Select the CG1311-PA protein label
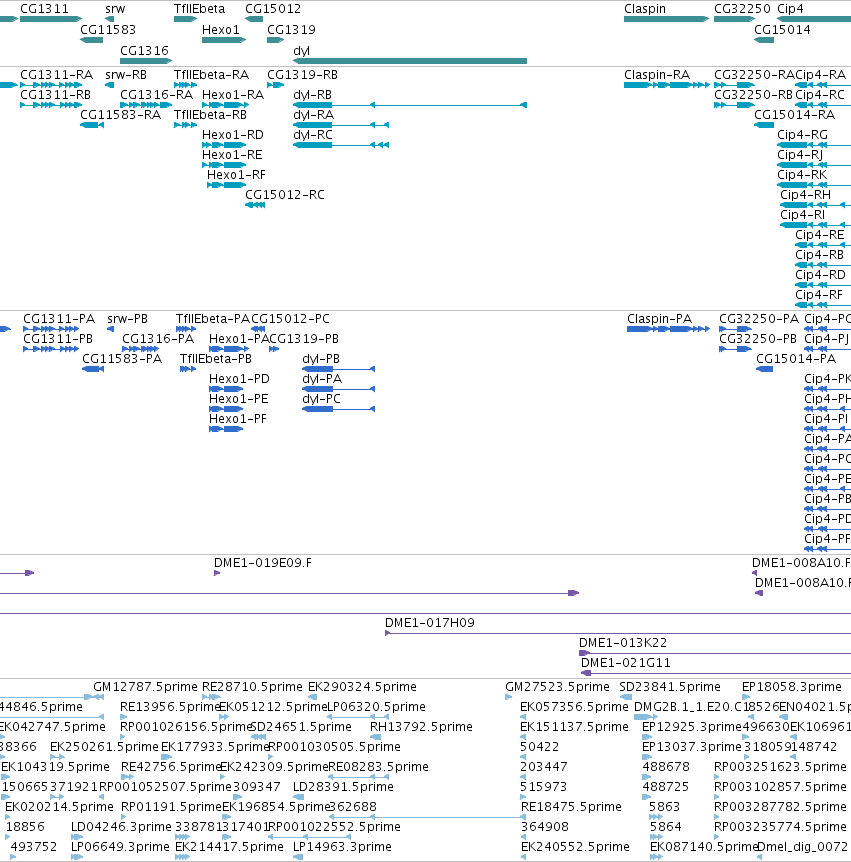The height and width of the screenshot is (862, 851). (59, 319)
